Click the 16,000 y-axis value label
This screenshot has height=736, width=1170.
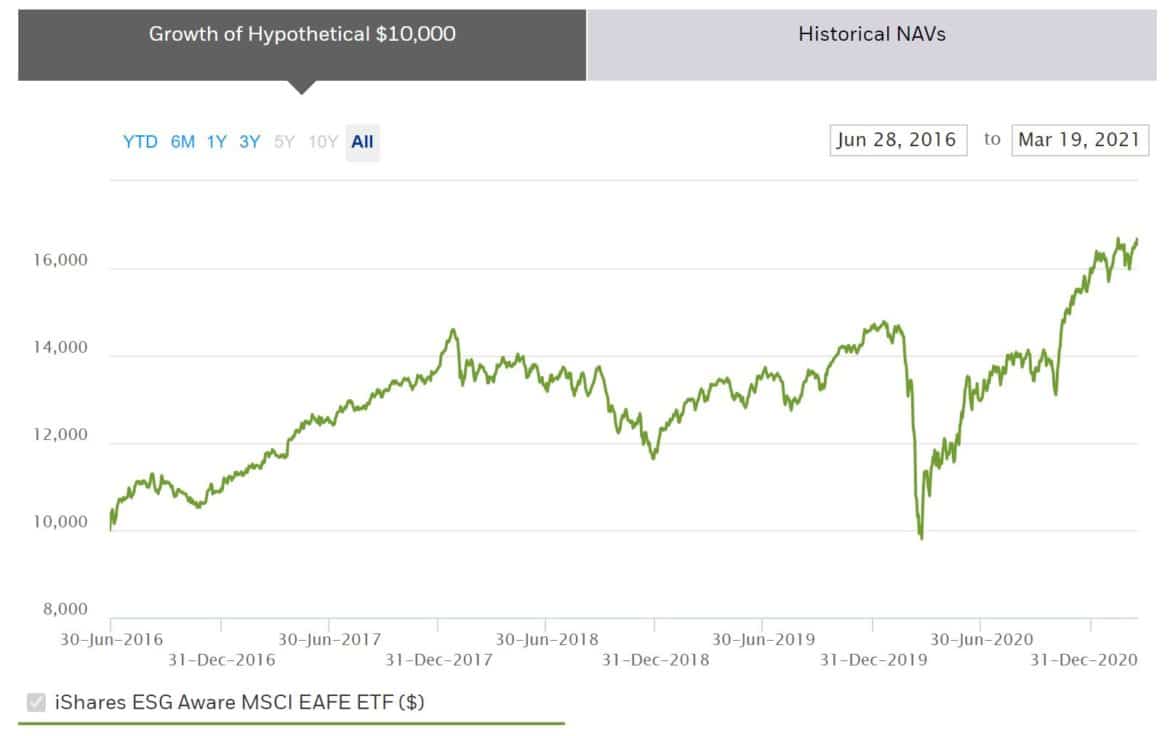[x=61, y=261]
